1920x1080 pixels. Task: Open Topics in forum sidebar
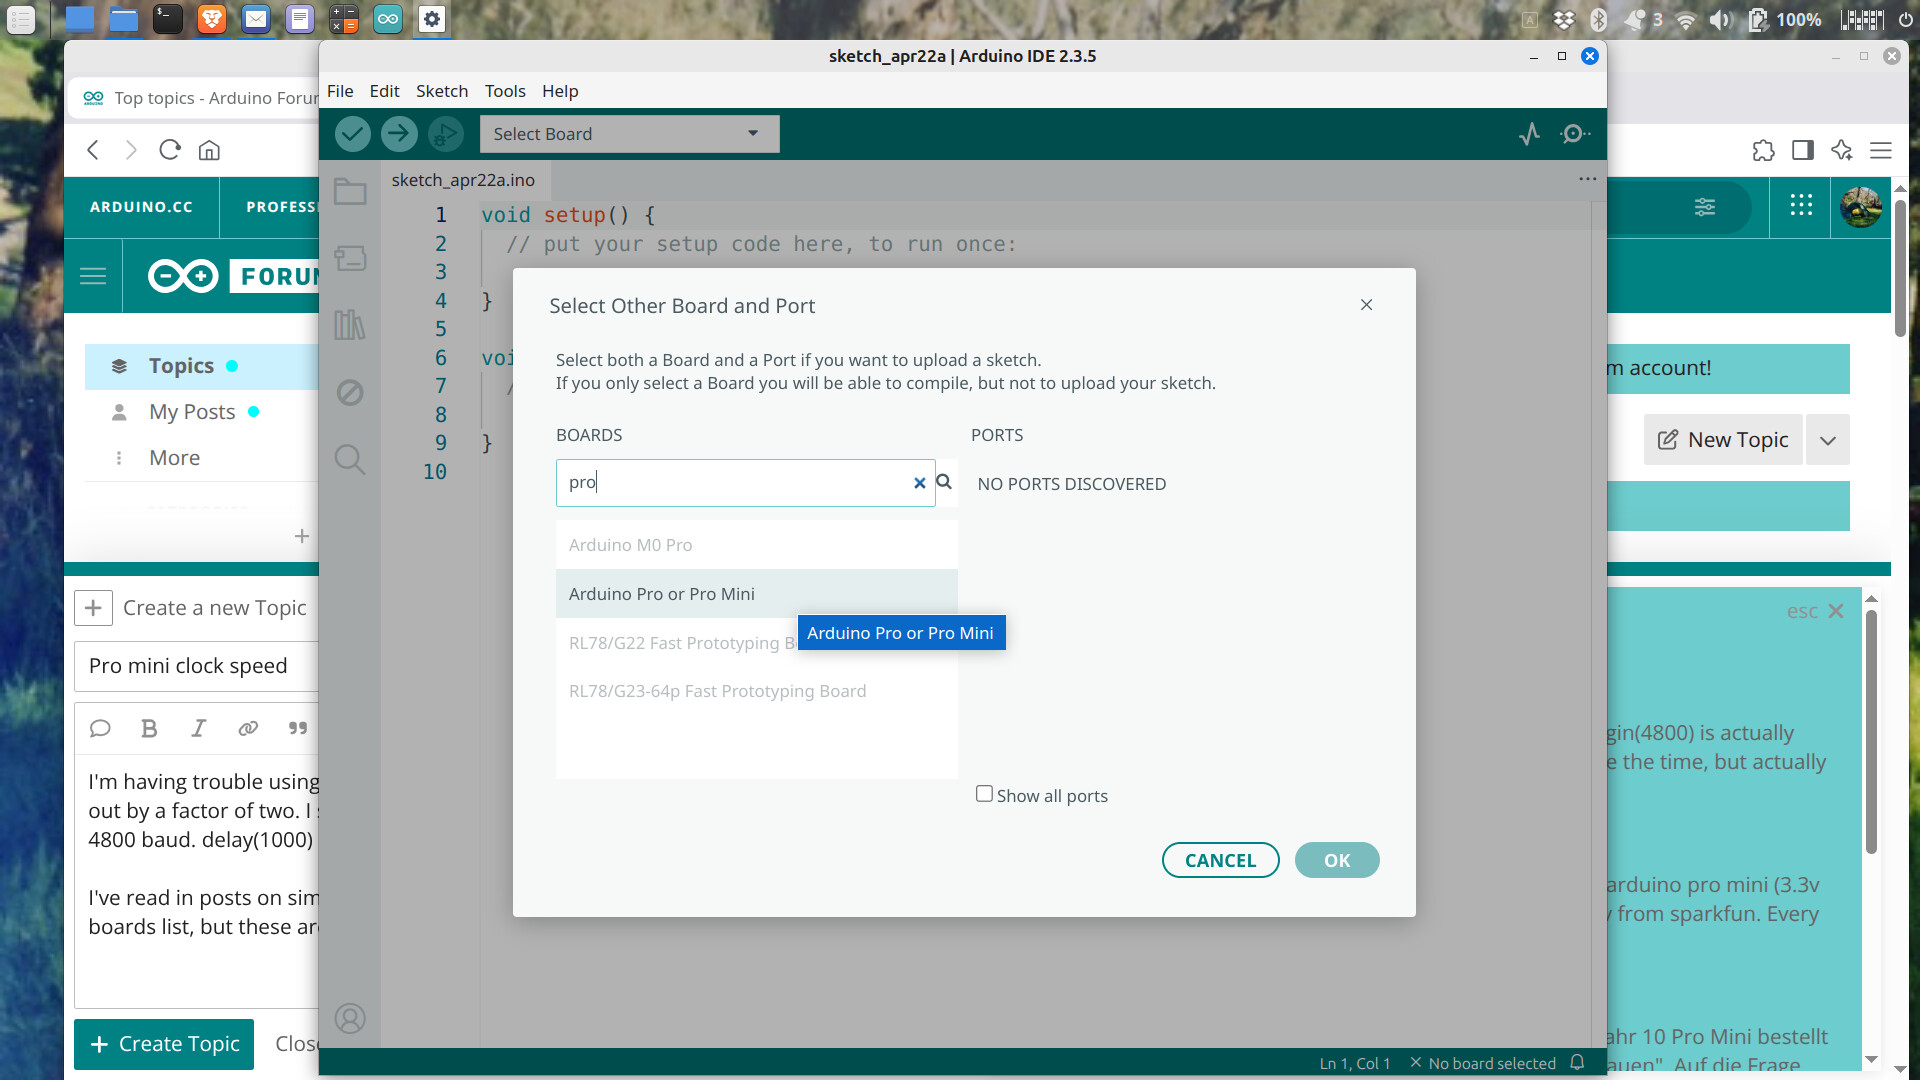coord(181,366)
